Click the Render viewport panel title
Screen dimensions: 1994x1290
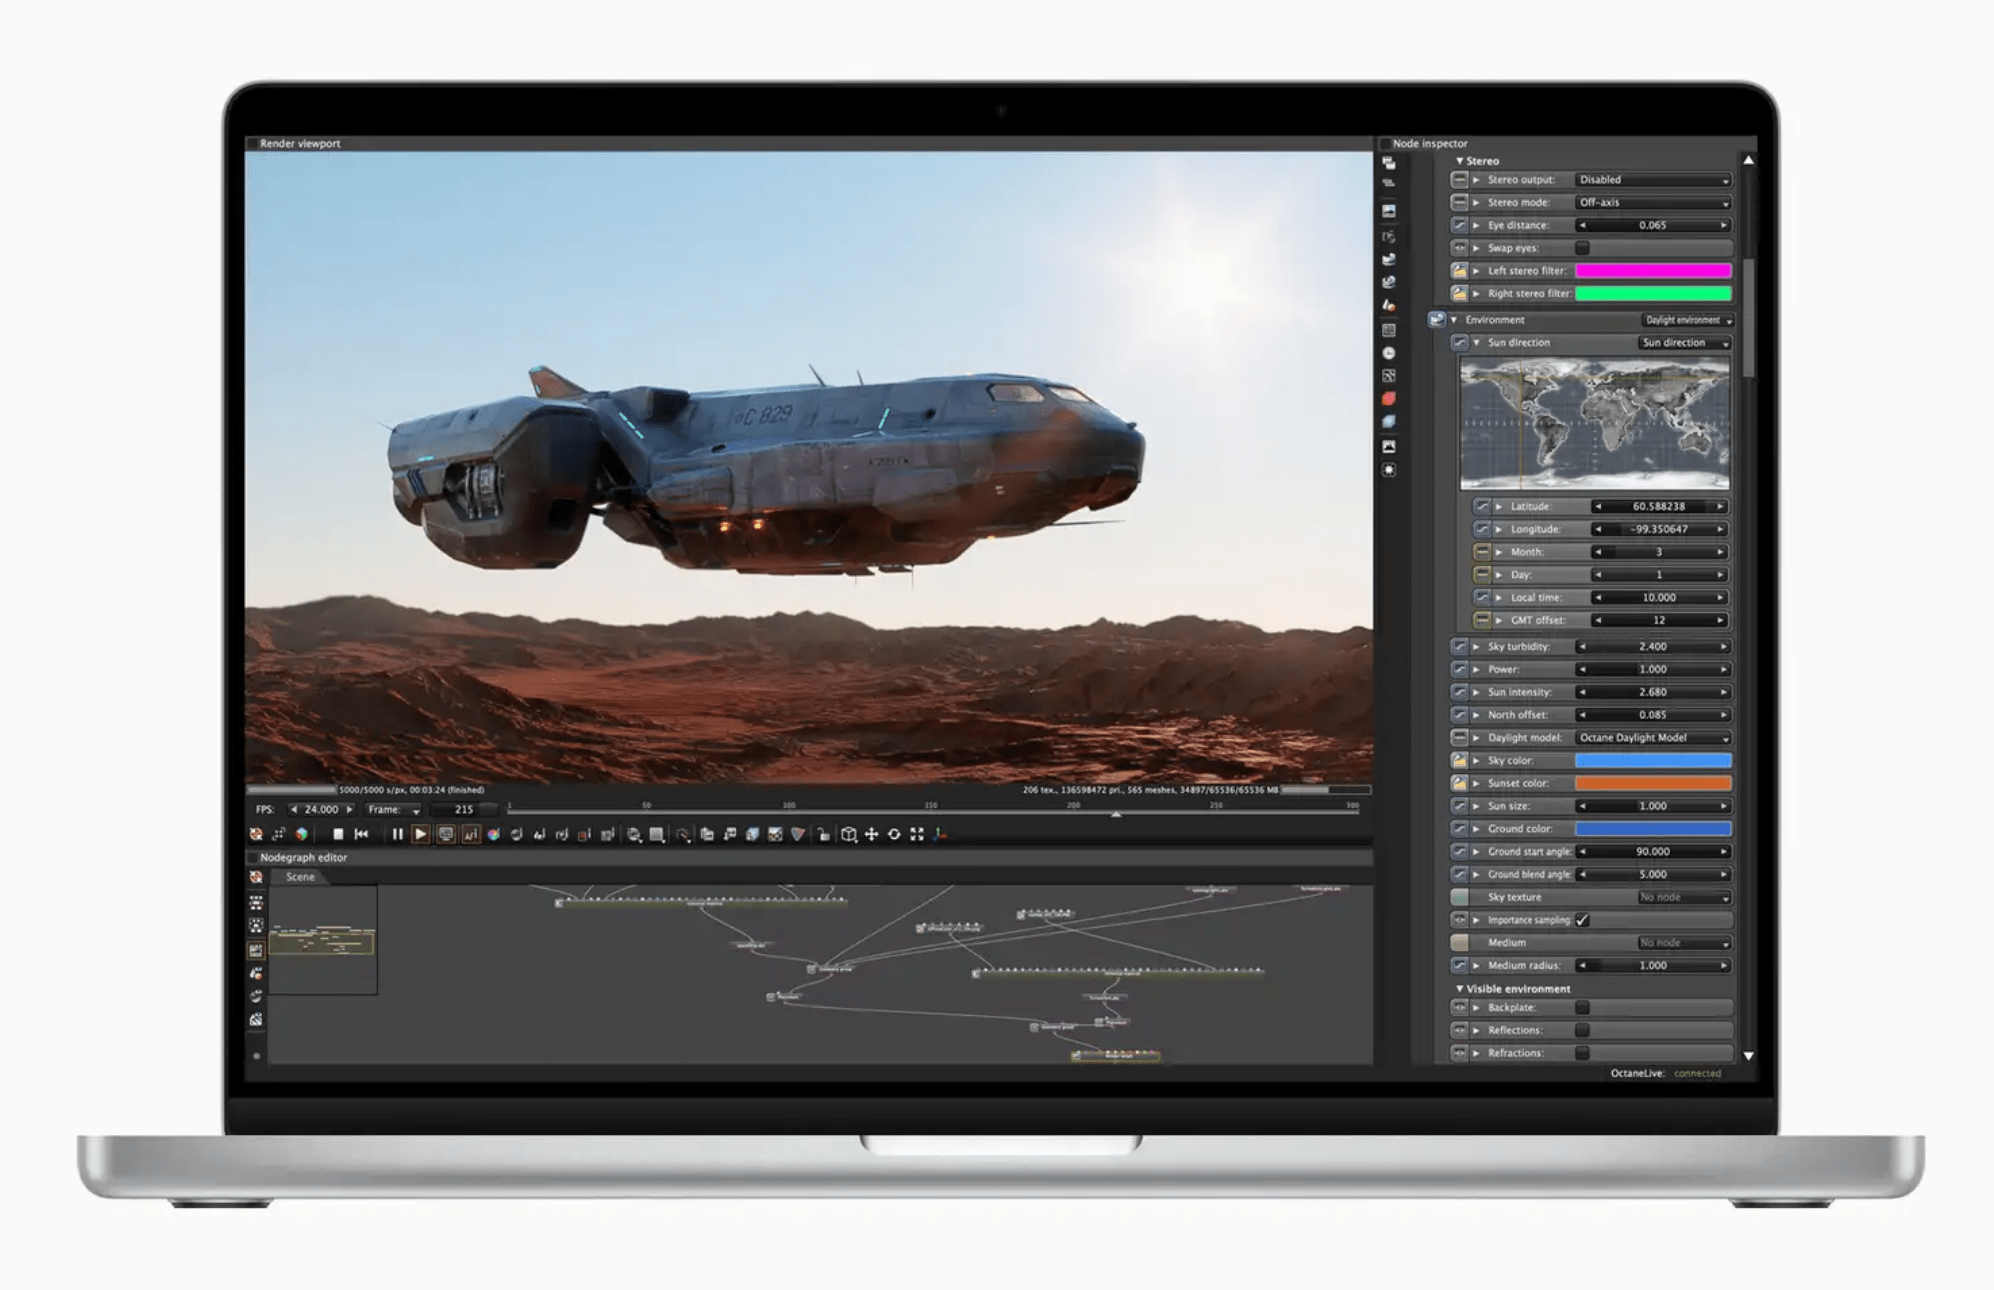(x=300, y=144)
